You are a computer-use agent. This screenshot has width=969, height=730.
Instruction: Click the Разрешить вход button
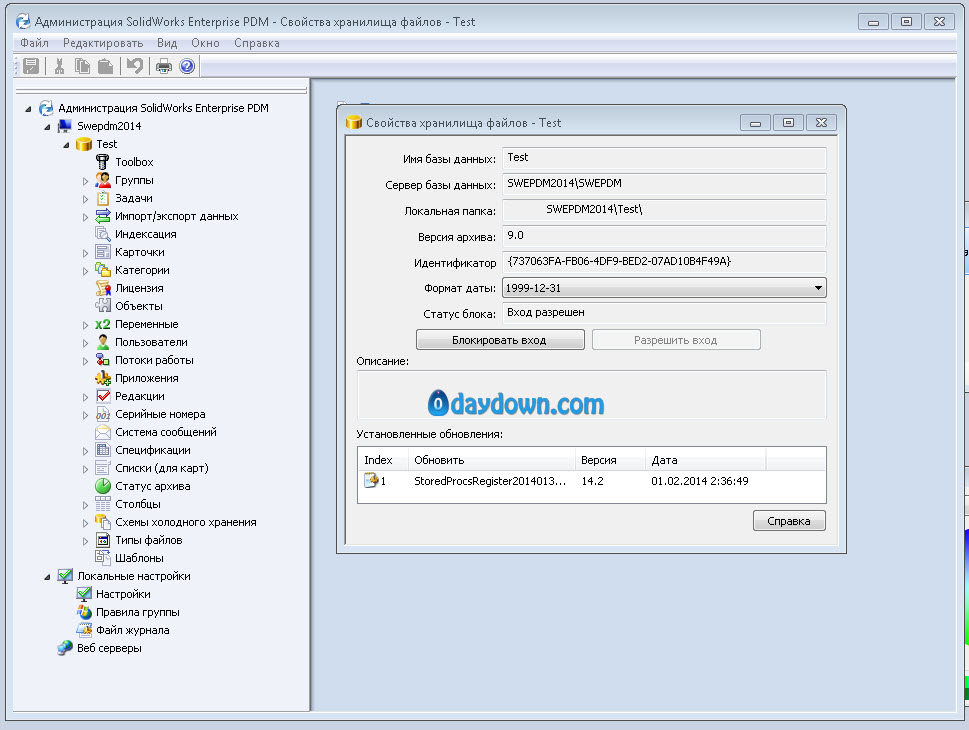tap(676, 340)
